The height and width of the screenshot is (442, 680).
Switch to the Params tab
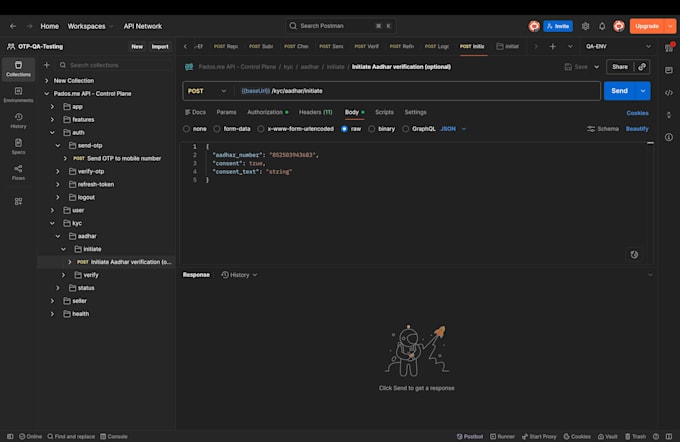226,112
